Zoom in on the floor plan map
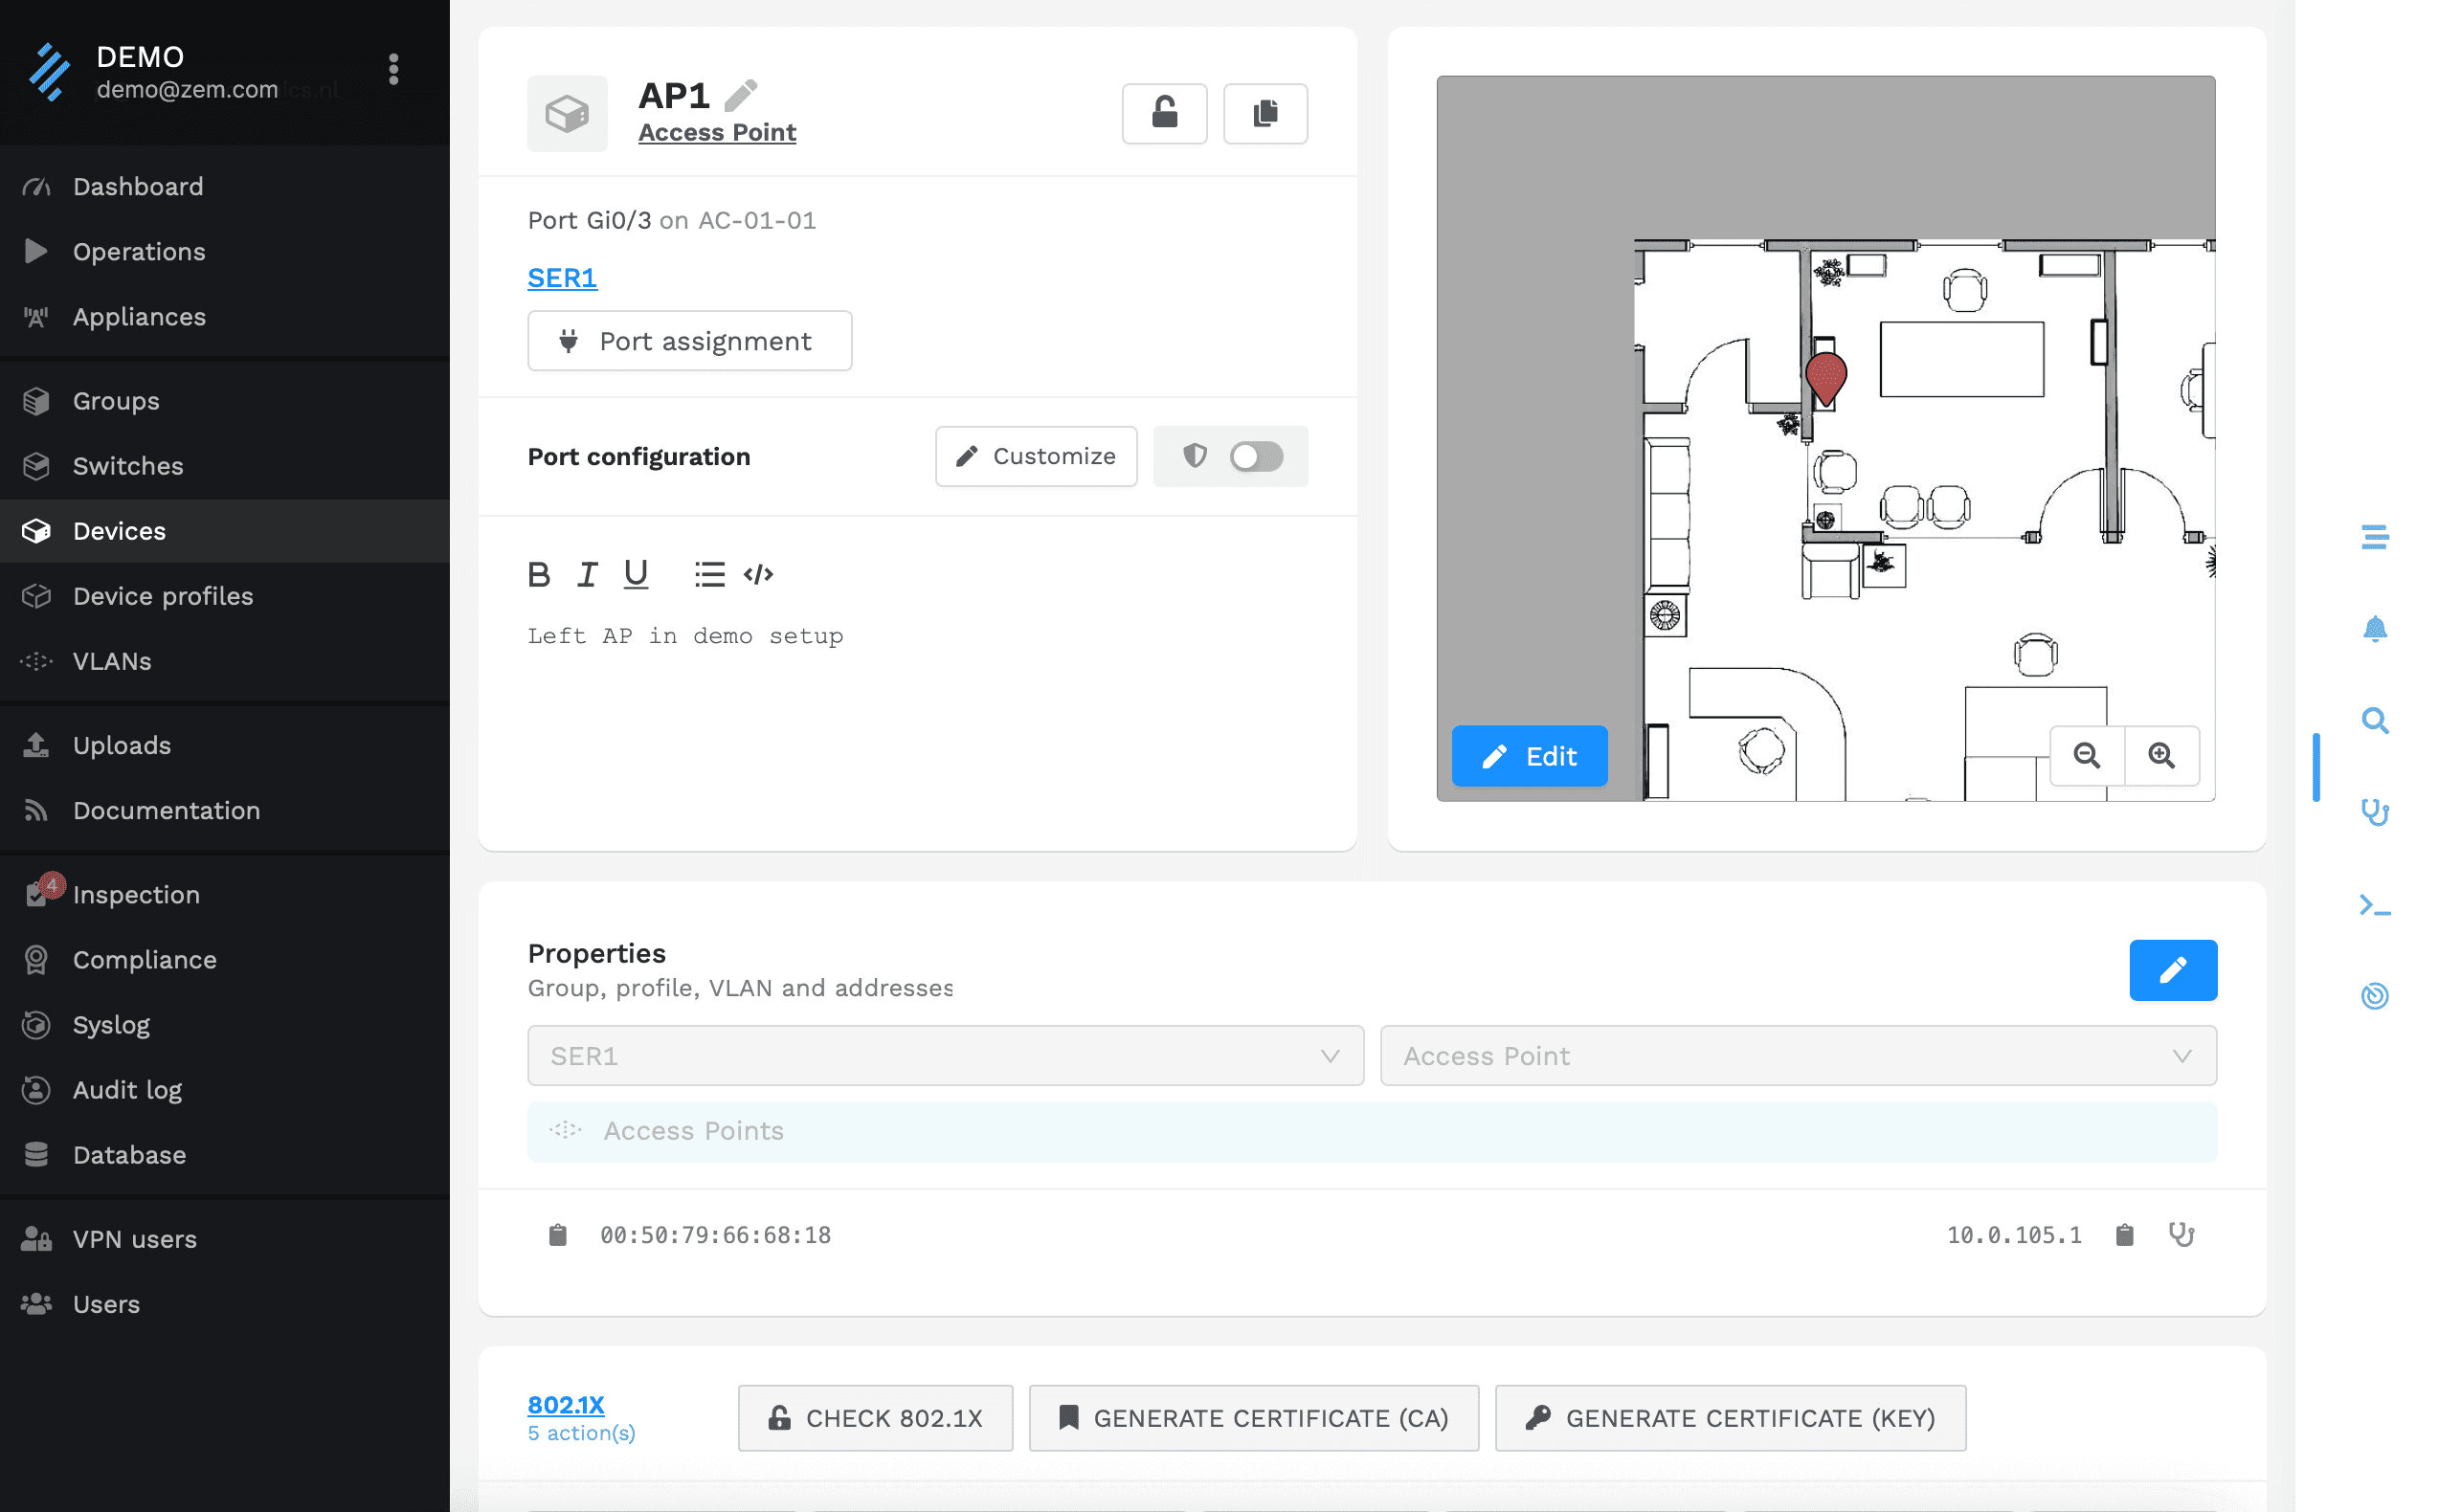This screenshot has height=1512, width=2439. point(2162,757)
